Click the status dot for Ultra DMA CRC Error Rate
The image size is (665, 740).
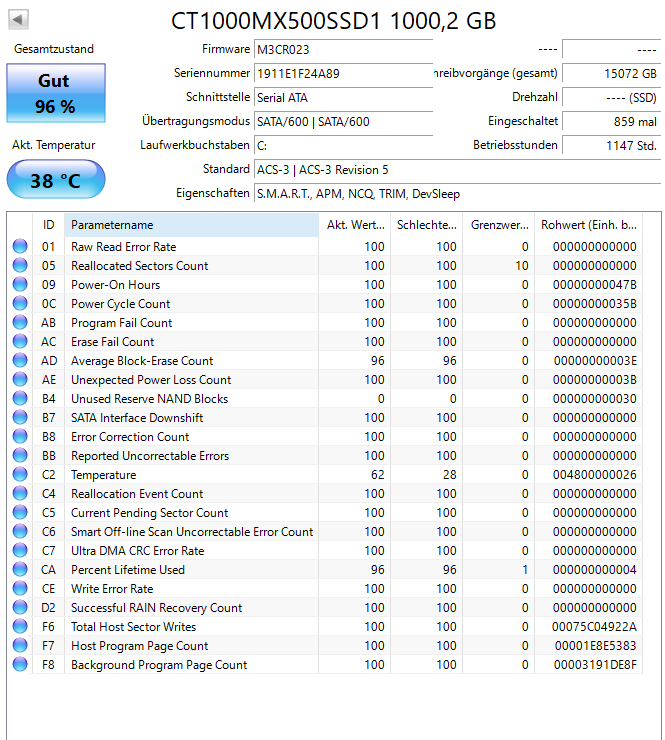coord(20,550)
